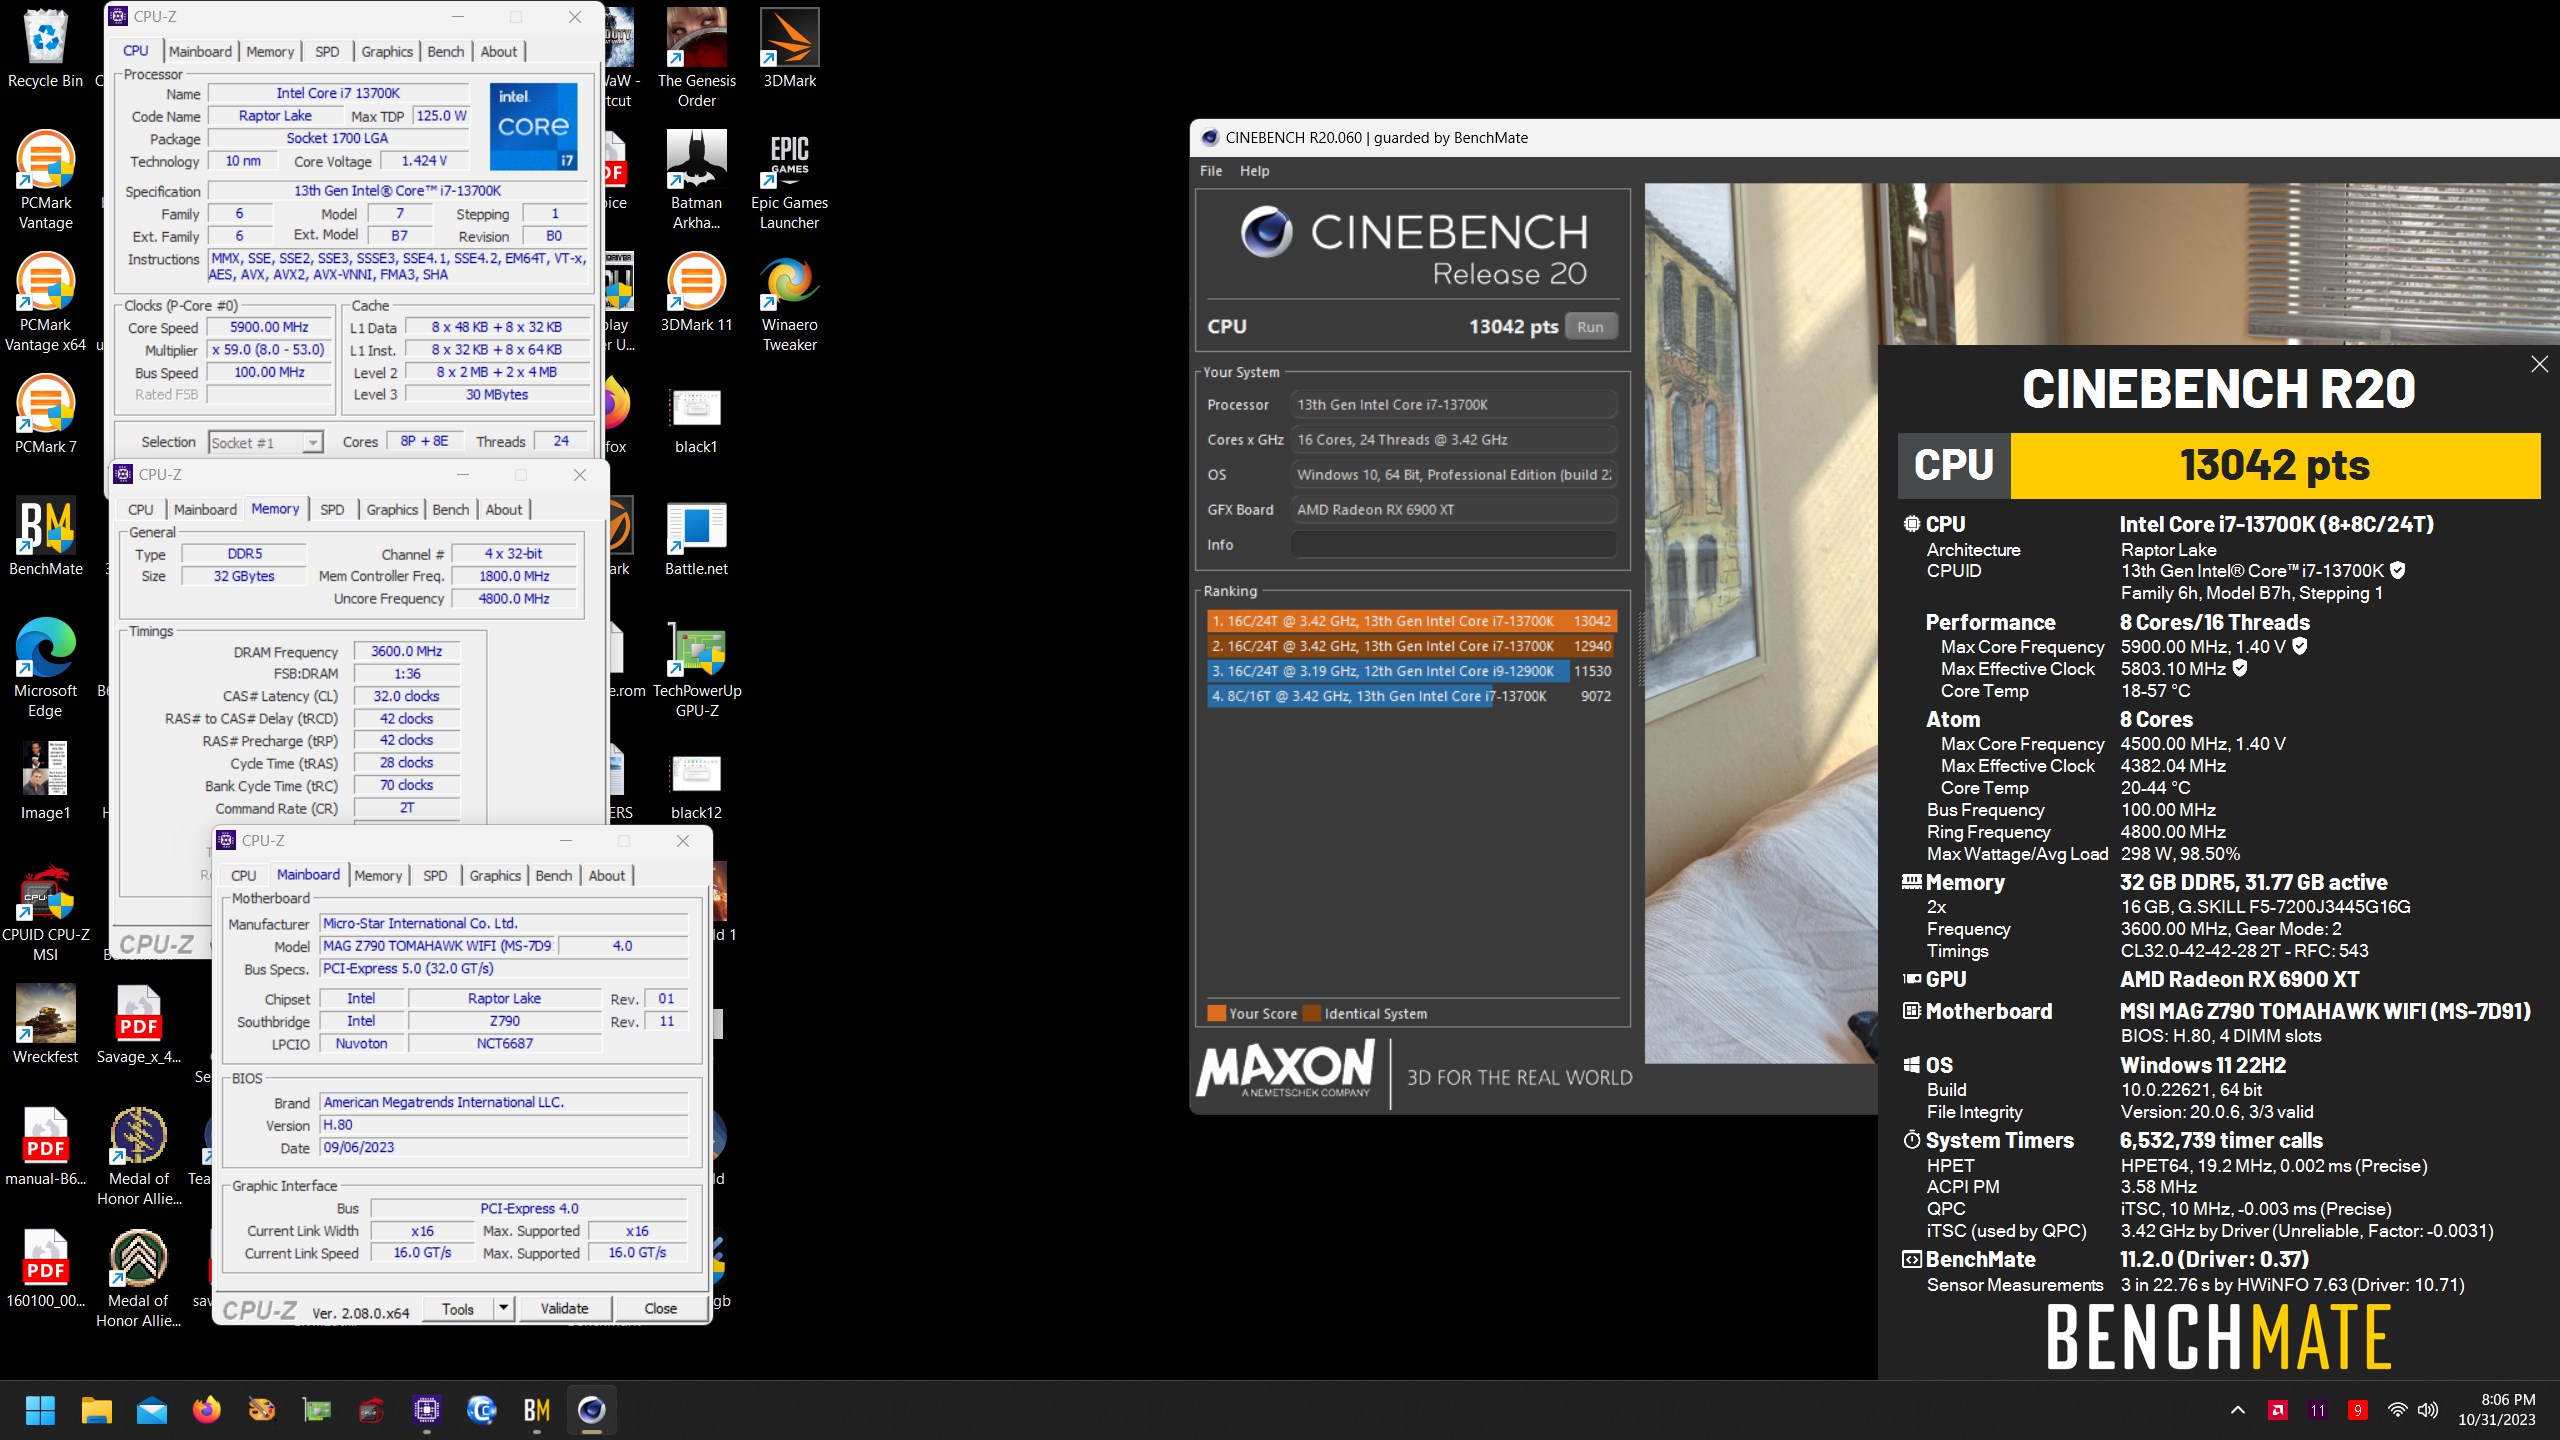Launch 3DMark 11 desktop shortcut

tap(696, 292)
